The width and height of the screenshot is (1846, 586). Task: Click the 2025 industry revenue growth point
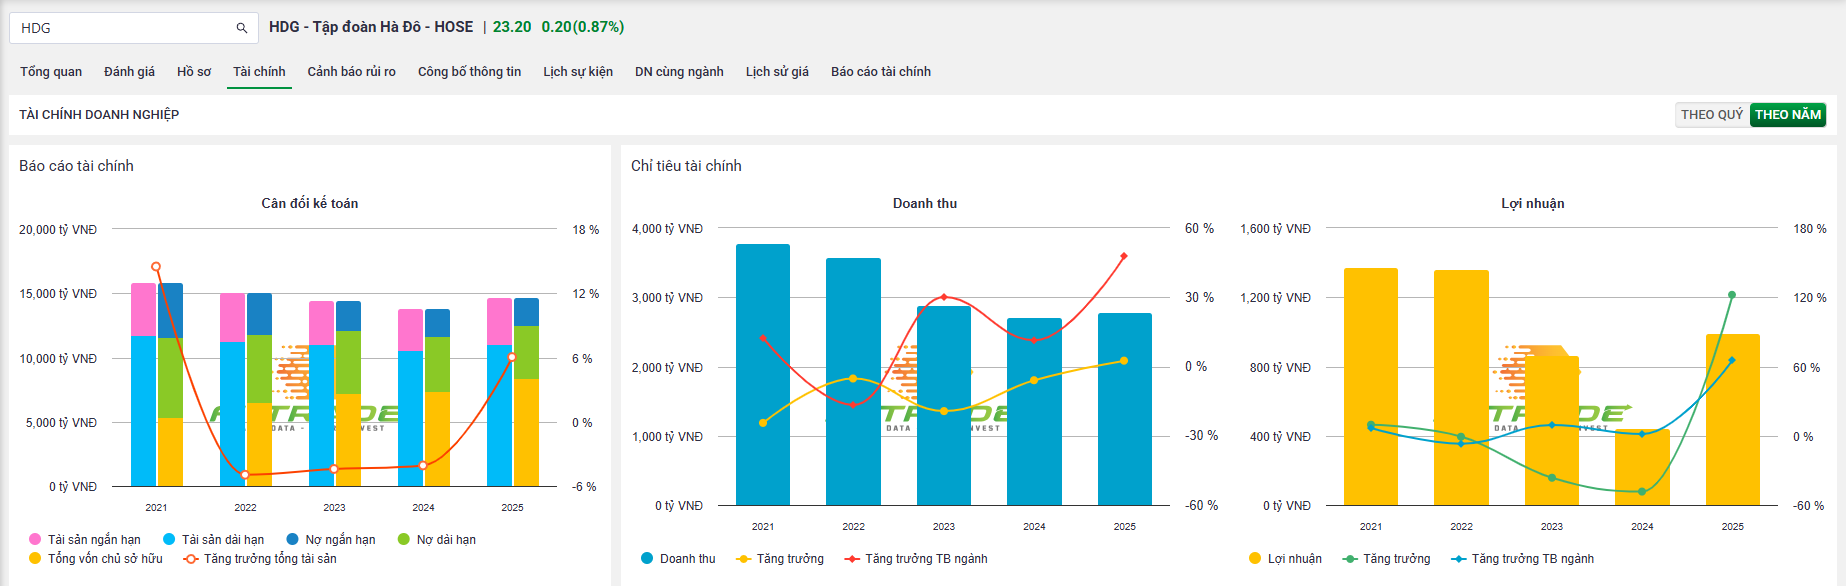coord(1124,256)
